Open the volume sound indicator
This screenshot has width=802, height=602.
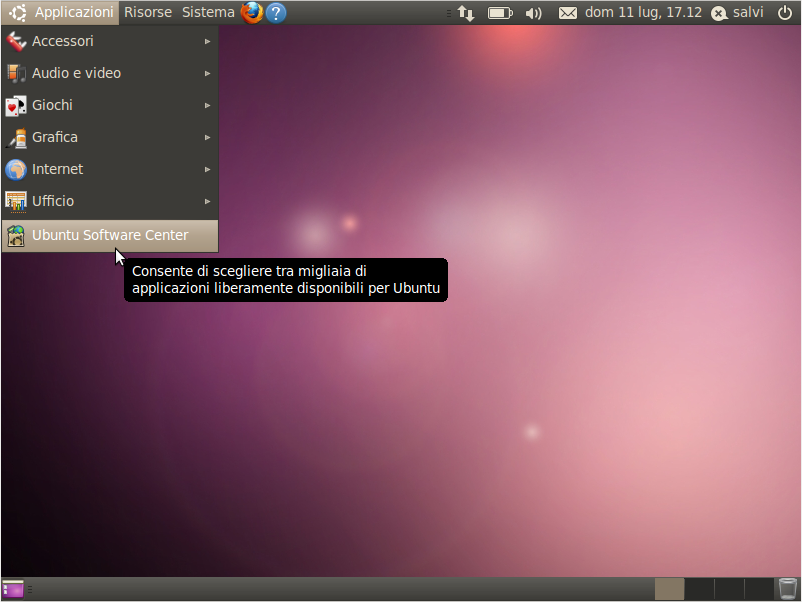pyautogui.click(x=533, y=13)
